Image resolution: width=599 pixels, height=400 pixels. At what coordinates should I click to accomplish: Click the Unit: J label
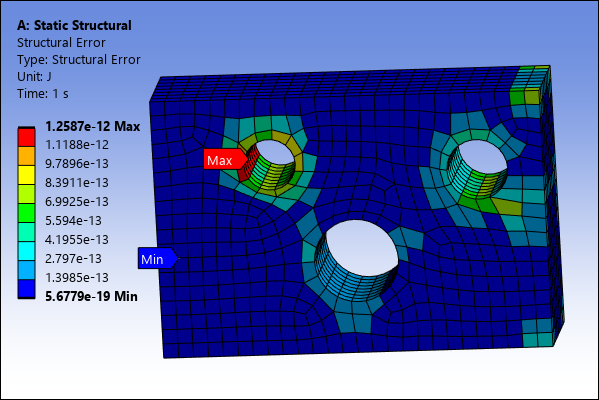point(34,76)
